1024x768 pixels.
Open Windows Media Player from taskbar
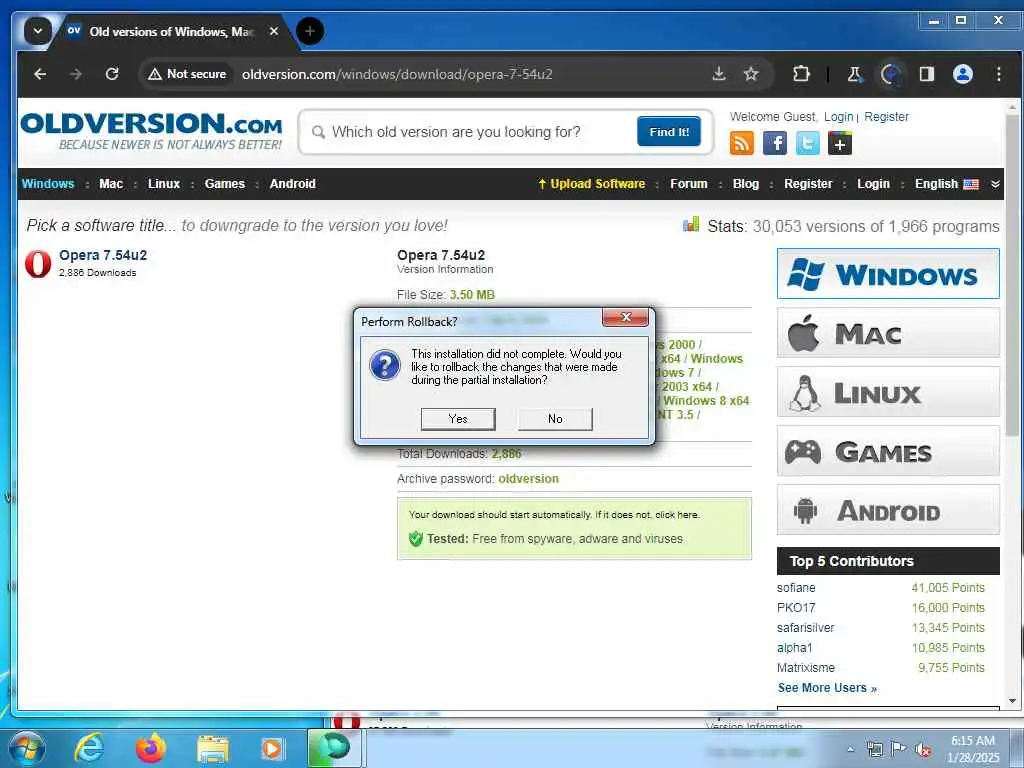tap(272, 749)
